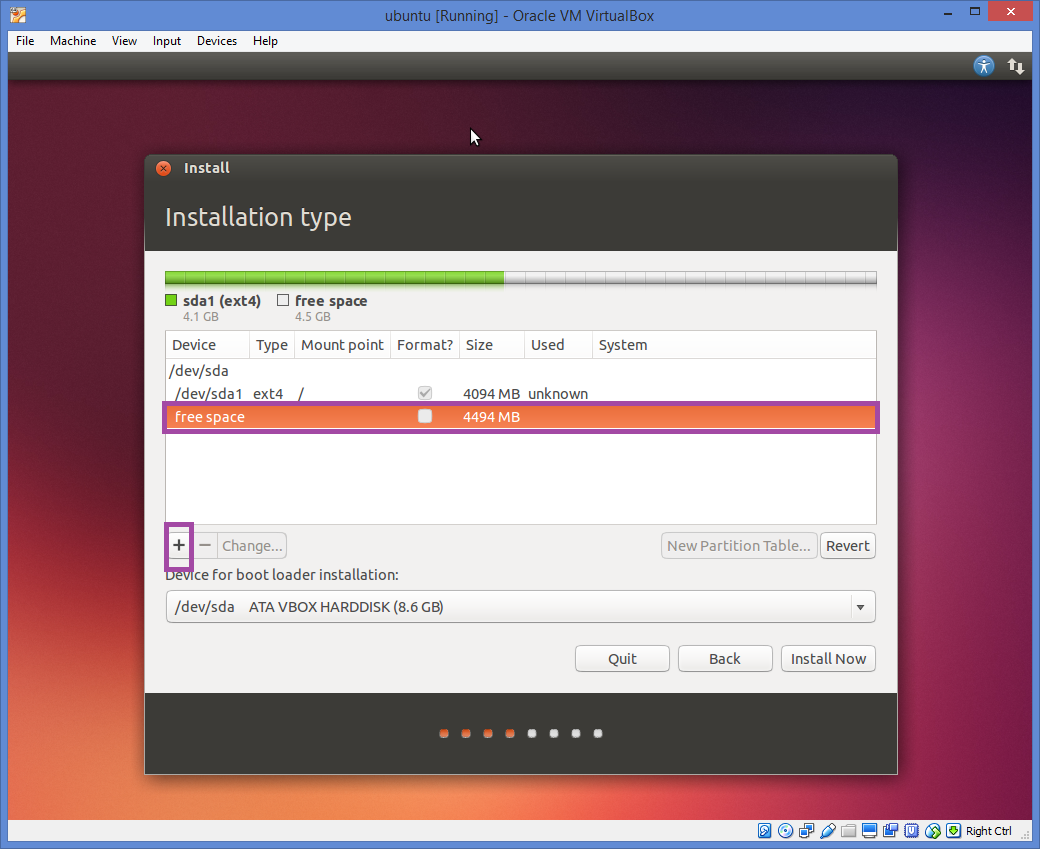Open the Devices menu
1040x849 pixels.
(x=217, y=40)
